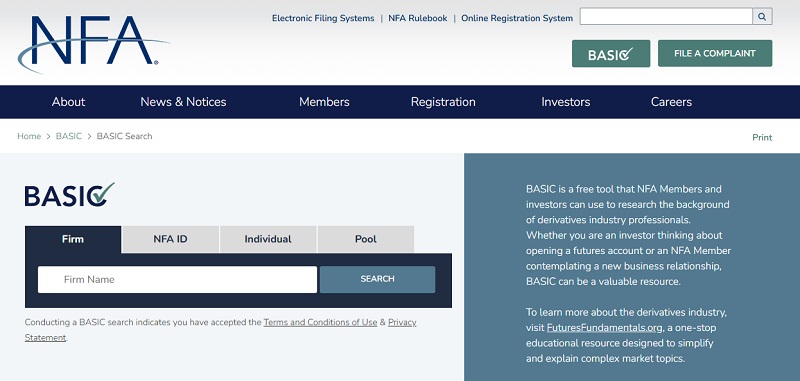Screen dimensions: 800x381
Task: Open the News & Notices menu
Action: point(183,102)
